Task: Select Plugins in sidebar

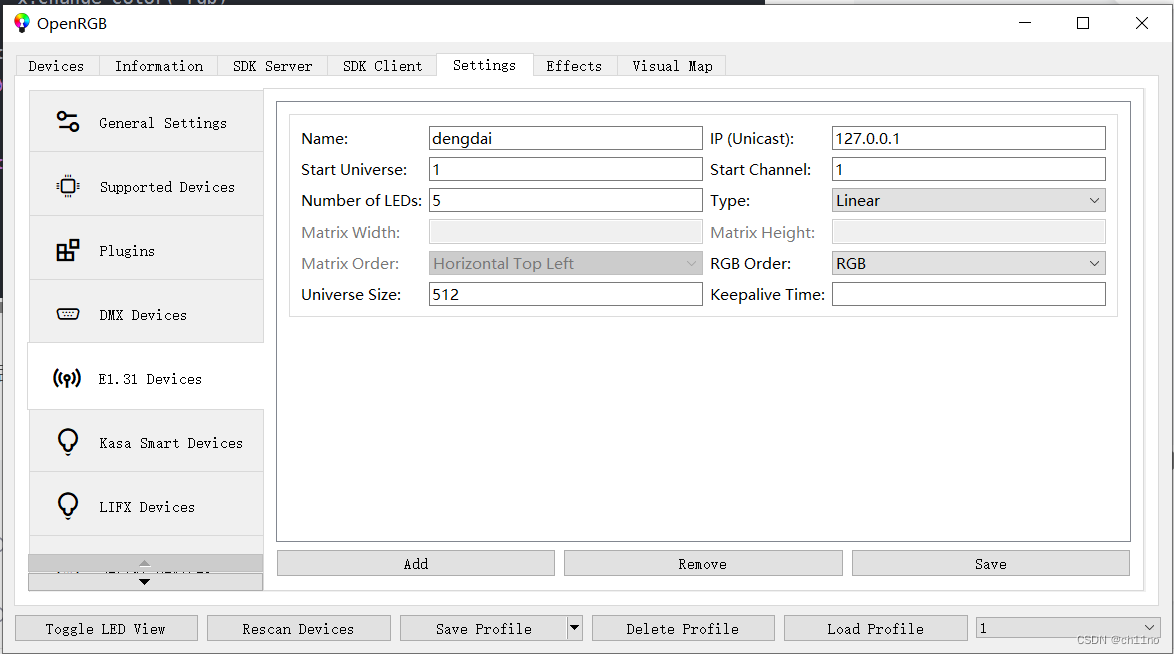Action: click(146, 250)
